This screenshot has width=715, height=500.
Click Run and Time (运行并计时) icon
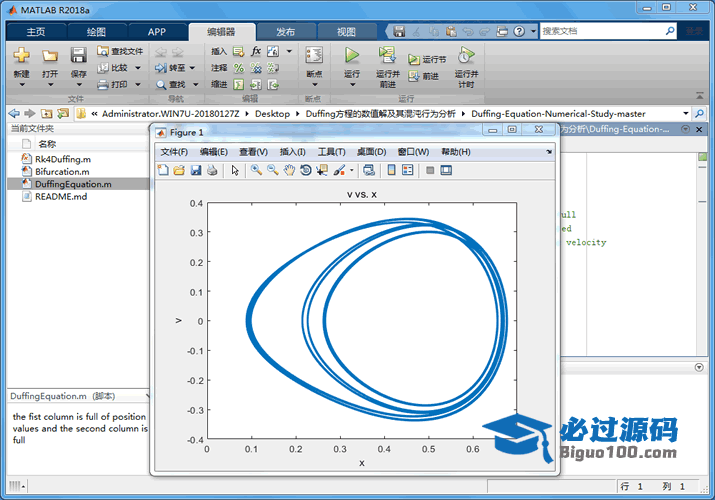coord(466,55)
